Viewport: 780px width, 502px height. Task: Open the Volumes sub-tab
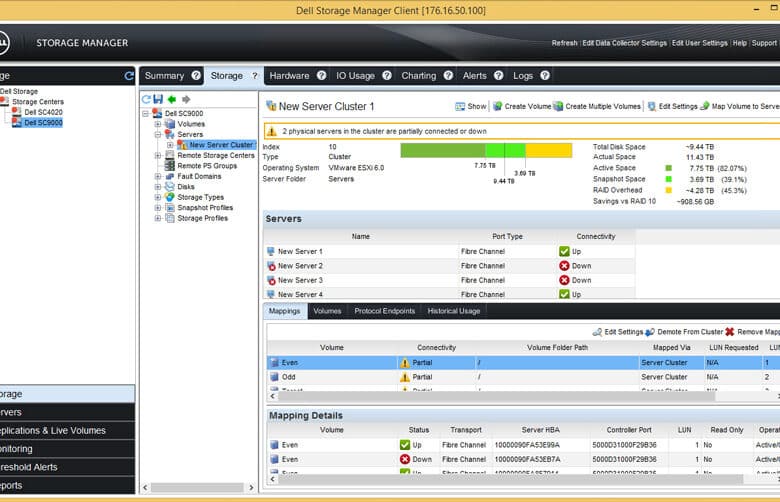pos(327,311)
